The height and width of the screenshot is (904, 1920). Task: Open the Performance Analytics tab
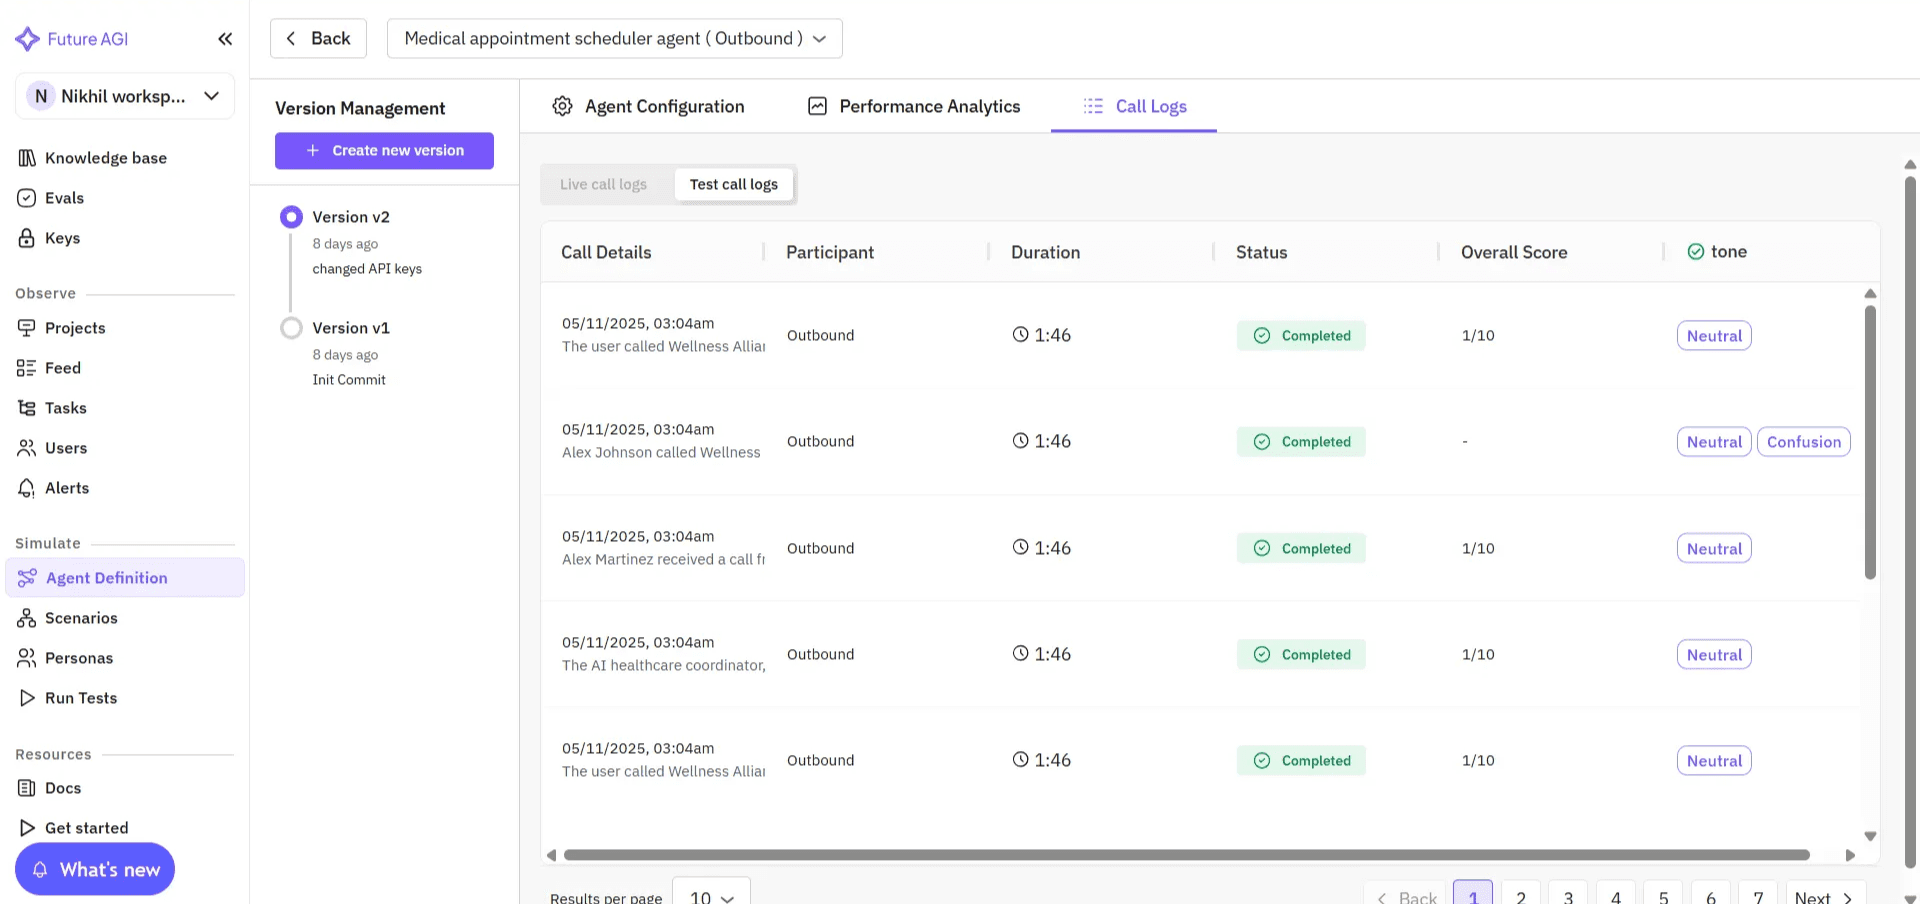914,106
